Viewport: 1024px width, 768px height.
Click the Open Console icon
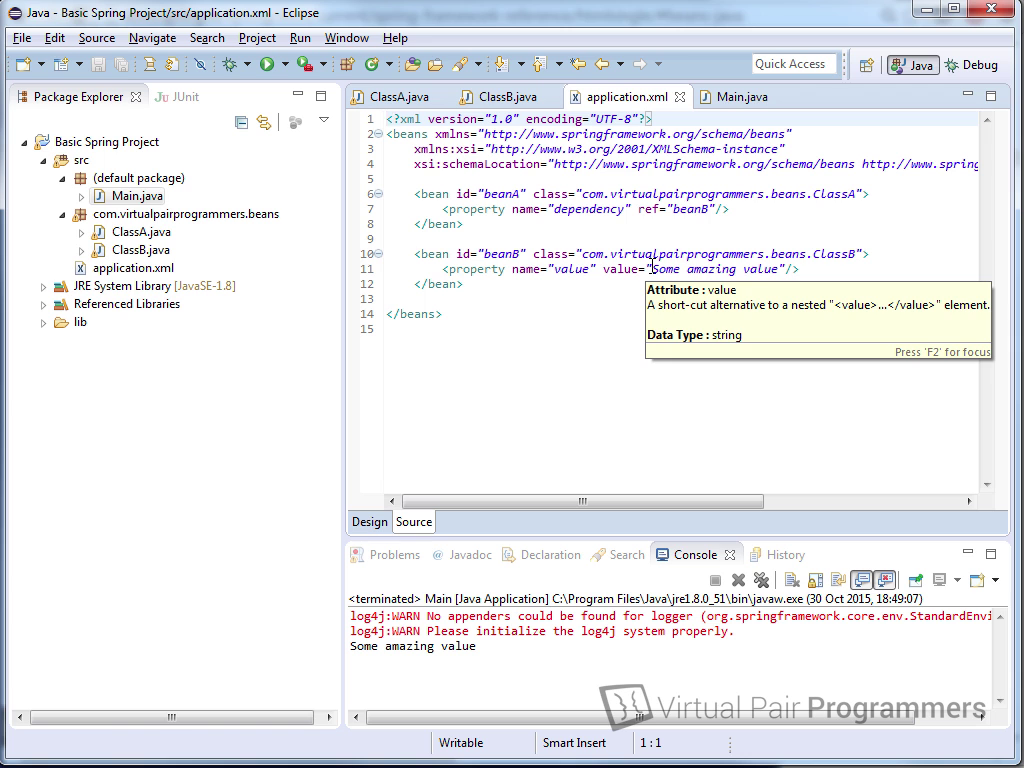(x=977, y=580)
